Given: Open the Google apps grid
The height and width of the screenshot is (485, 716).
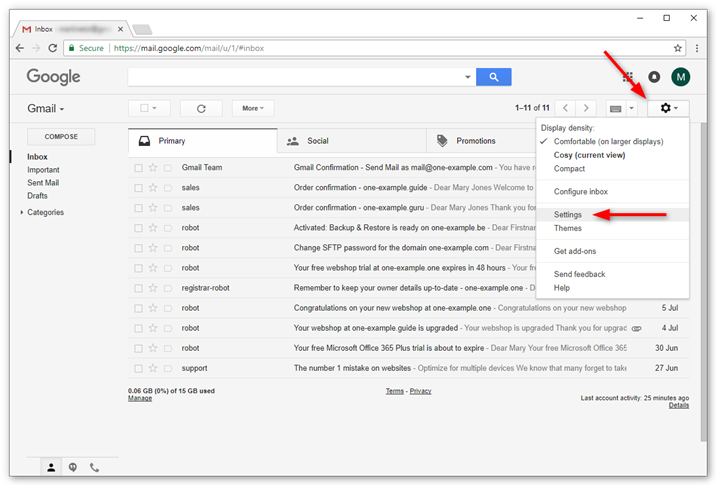Looking at the screenshot, I should (x=628, y=77).
